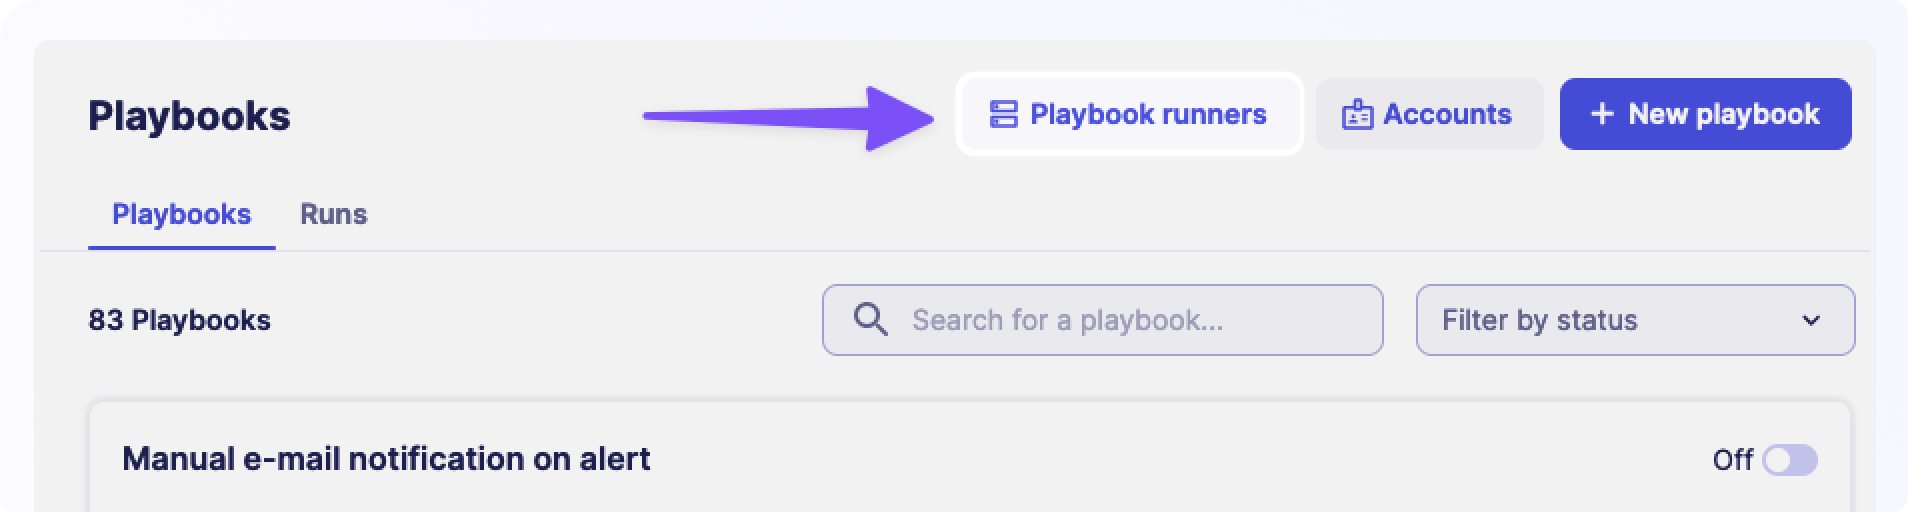Click the server icon on Playbook runners
The height and width of the screenshot is (512, 1908).
coord(1003,115)
